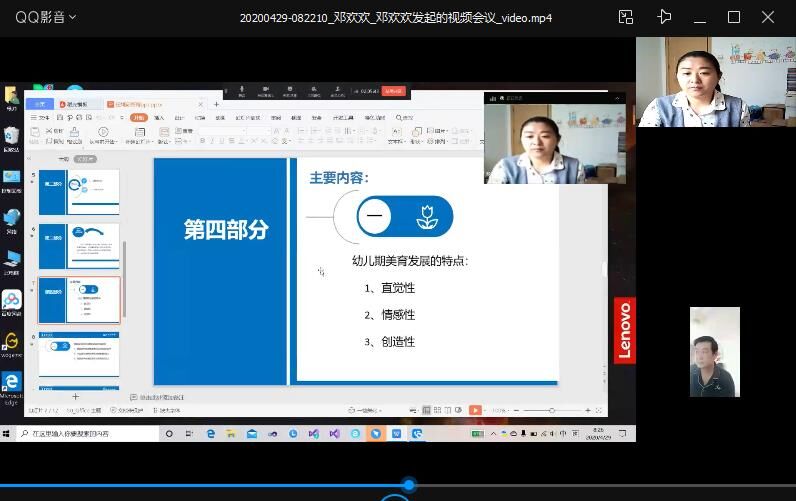Viewport: 796px width, 501px height.
Task: Click the microphone icon in meeting toolbar
Action: click(x=241, y=91)
